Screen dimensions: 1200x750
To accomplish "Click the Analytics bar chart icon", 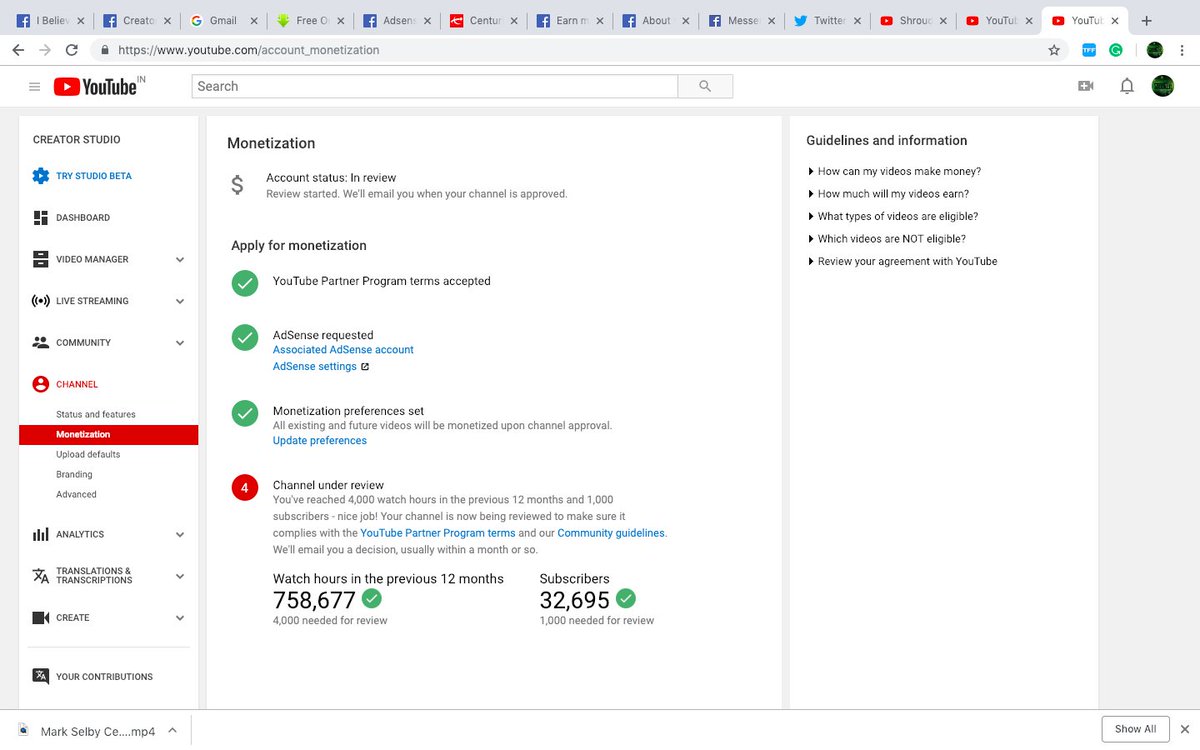I will click(41, 535).
